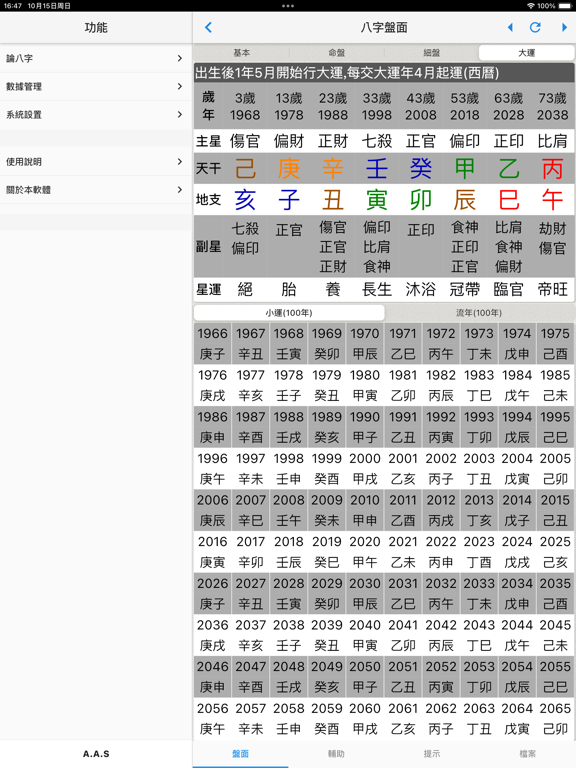This screenshot has height=768, width=576.
Task: Select the 23歲 1988 luck column
Action: [333, 106]
